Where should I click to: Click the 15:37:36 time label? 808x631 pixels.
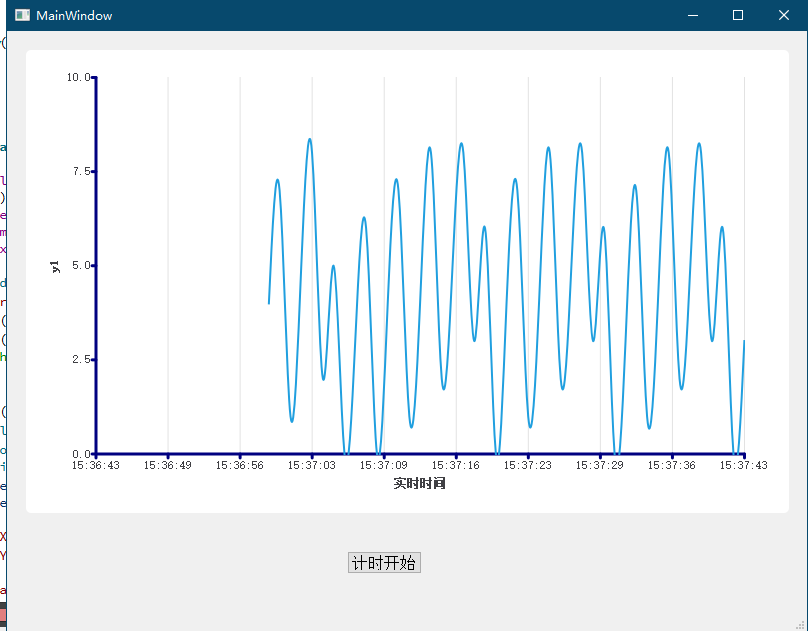[672, 465]
